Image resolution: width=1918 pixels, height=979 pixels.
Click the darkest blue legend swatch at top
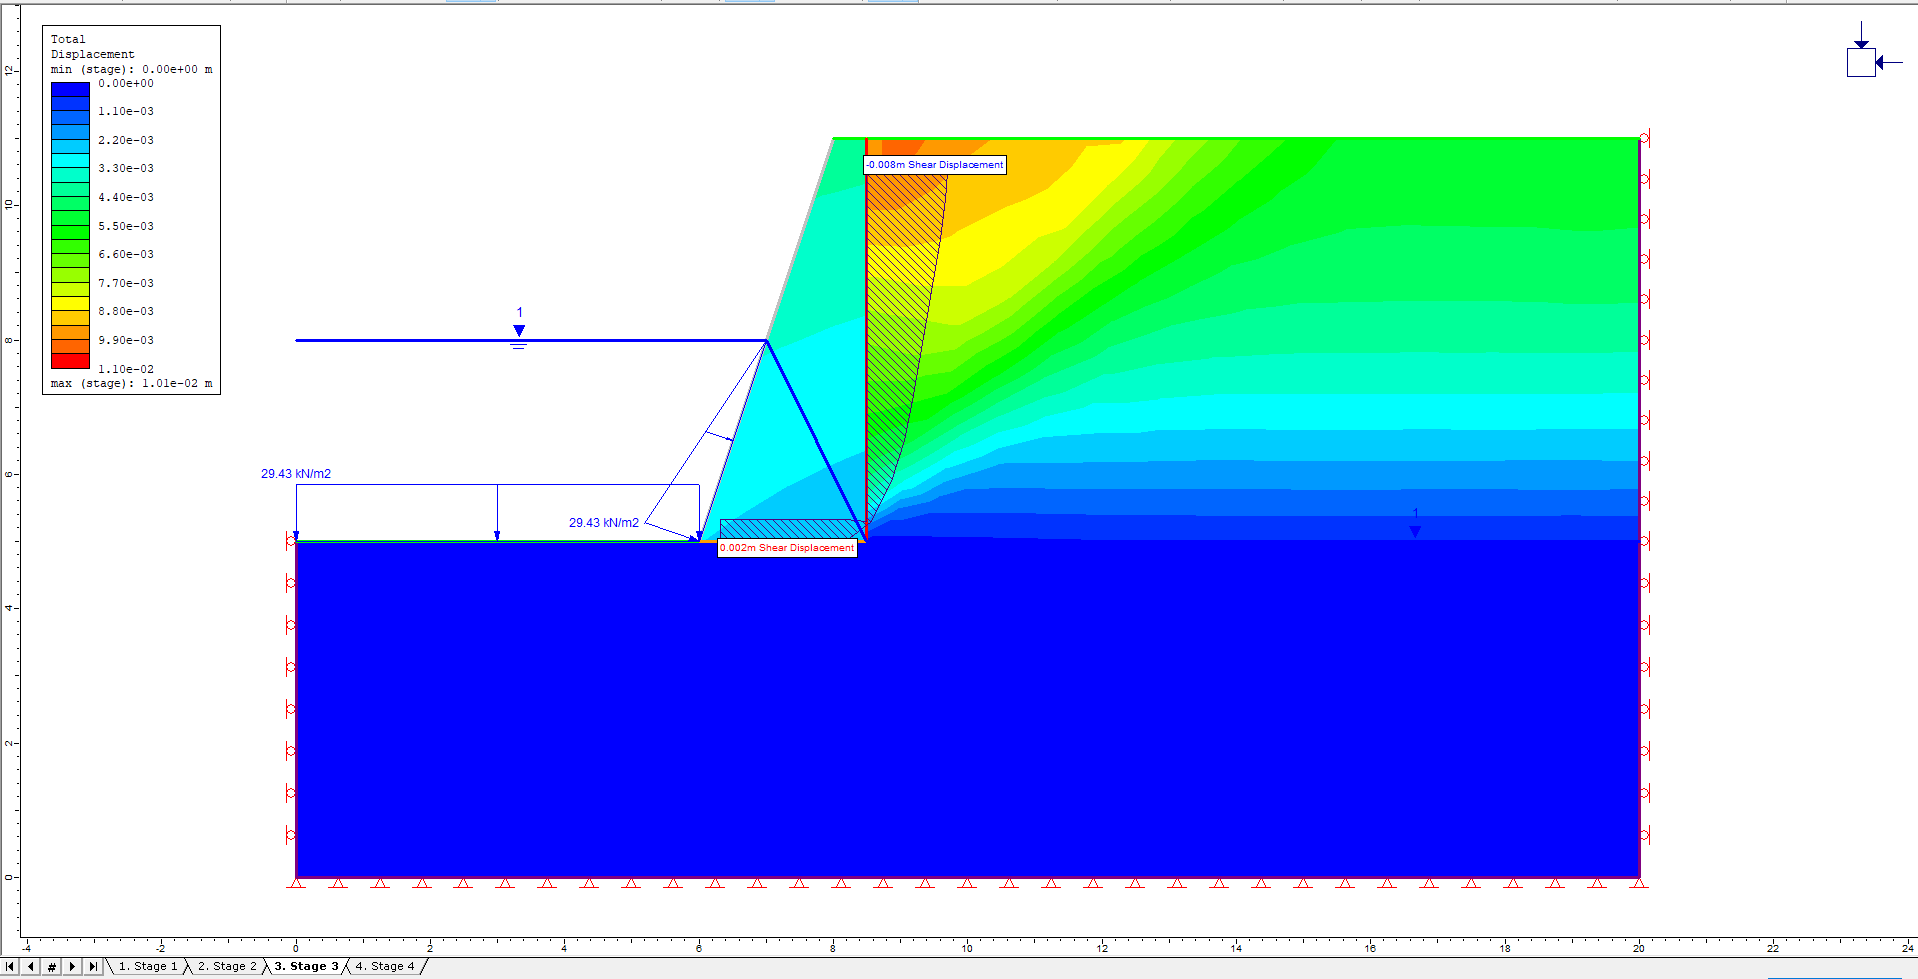70,89
